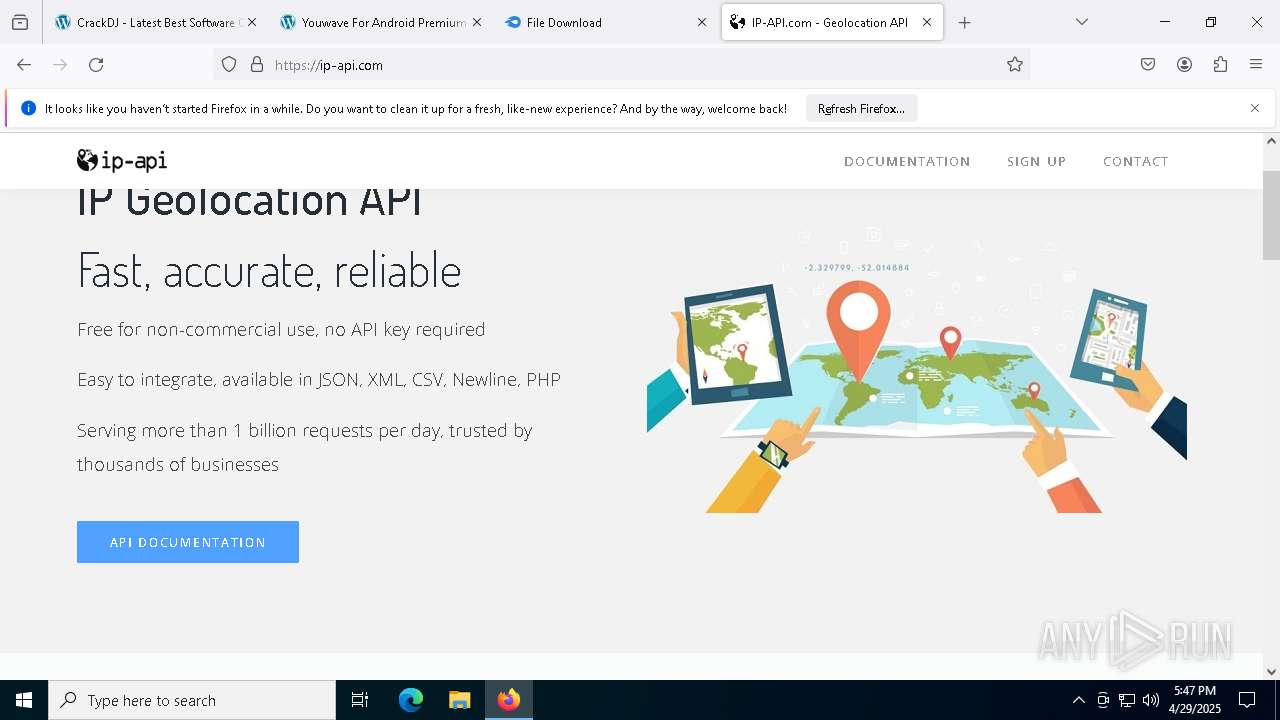Image resolution: width=1280 pixels, height=720 pixels.
Task: Click the Firefox taskbar icon
Action: (509, 700)
